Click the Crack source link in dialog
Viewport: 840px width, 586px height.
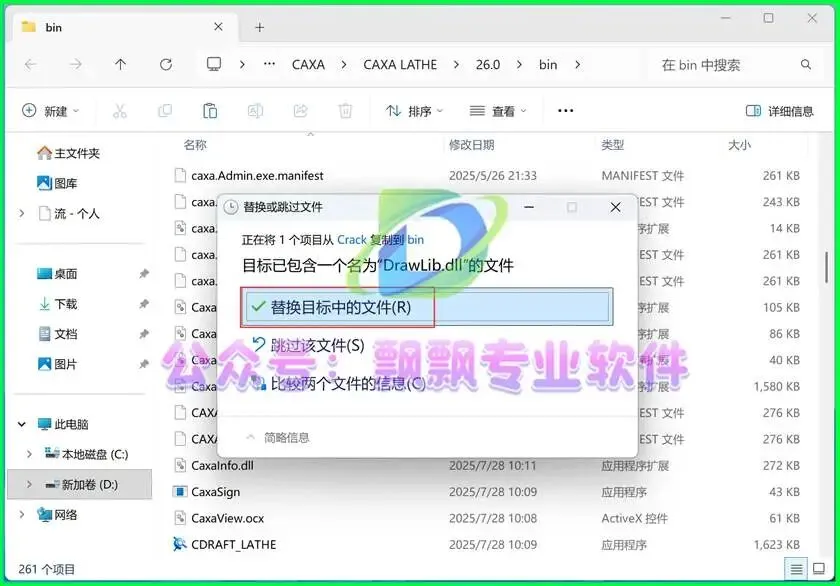click(x=351, y=239)
